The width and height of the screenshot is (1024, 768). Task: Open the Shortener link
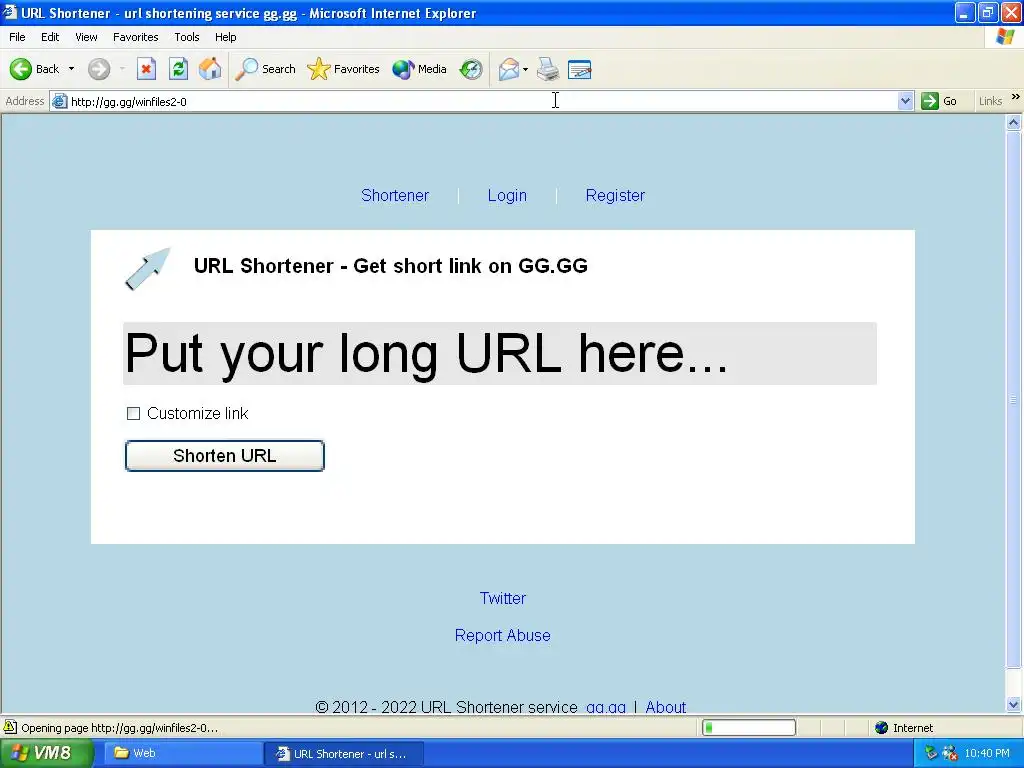click(395, 195)
